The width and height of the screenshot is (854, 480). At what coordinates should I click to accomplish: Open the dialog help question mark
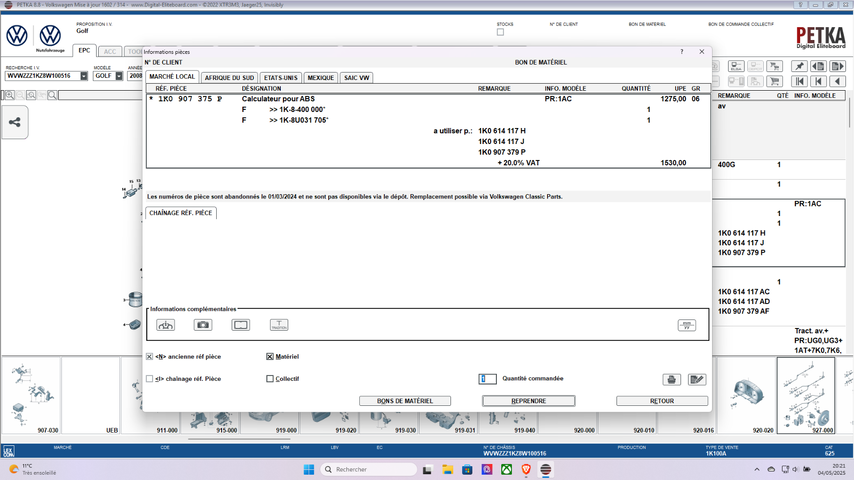click(x=681, y=52)
